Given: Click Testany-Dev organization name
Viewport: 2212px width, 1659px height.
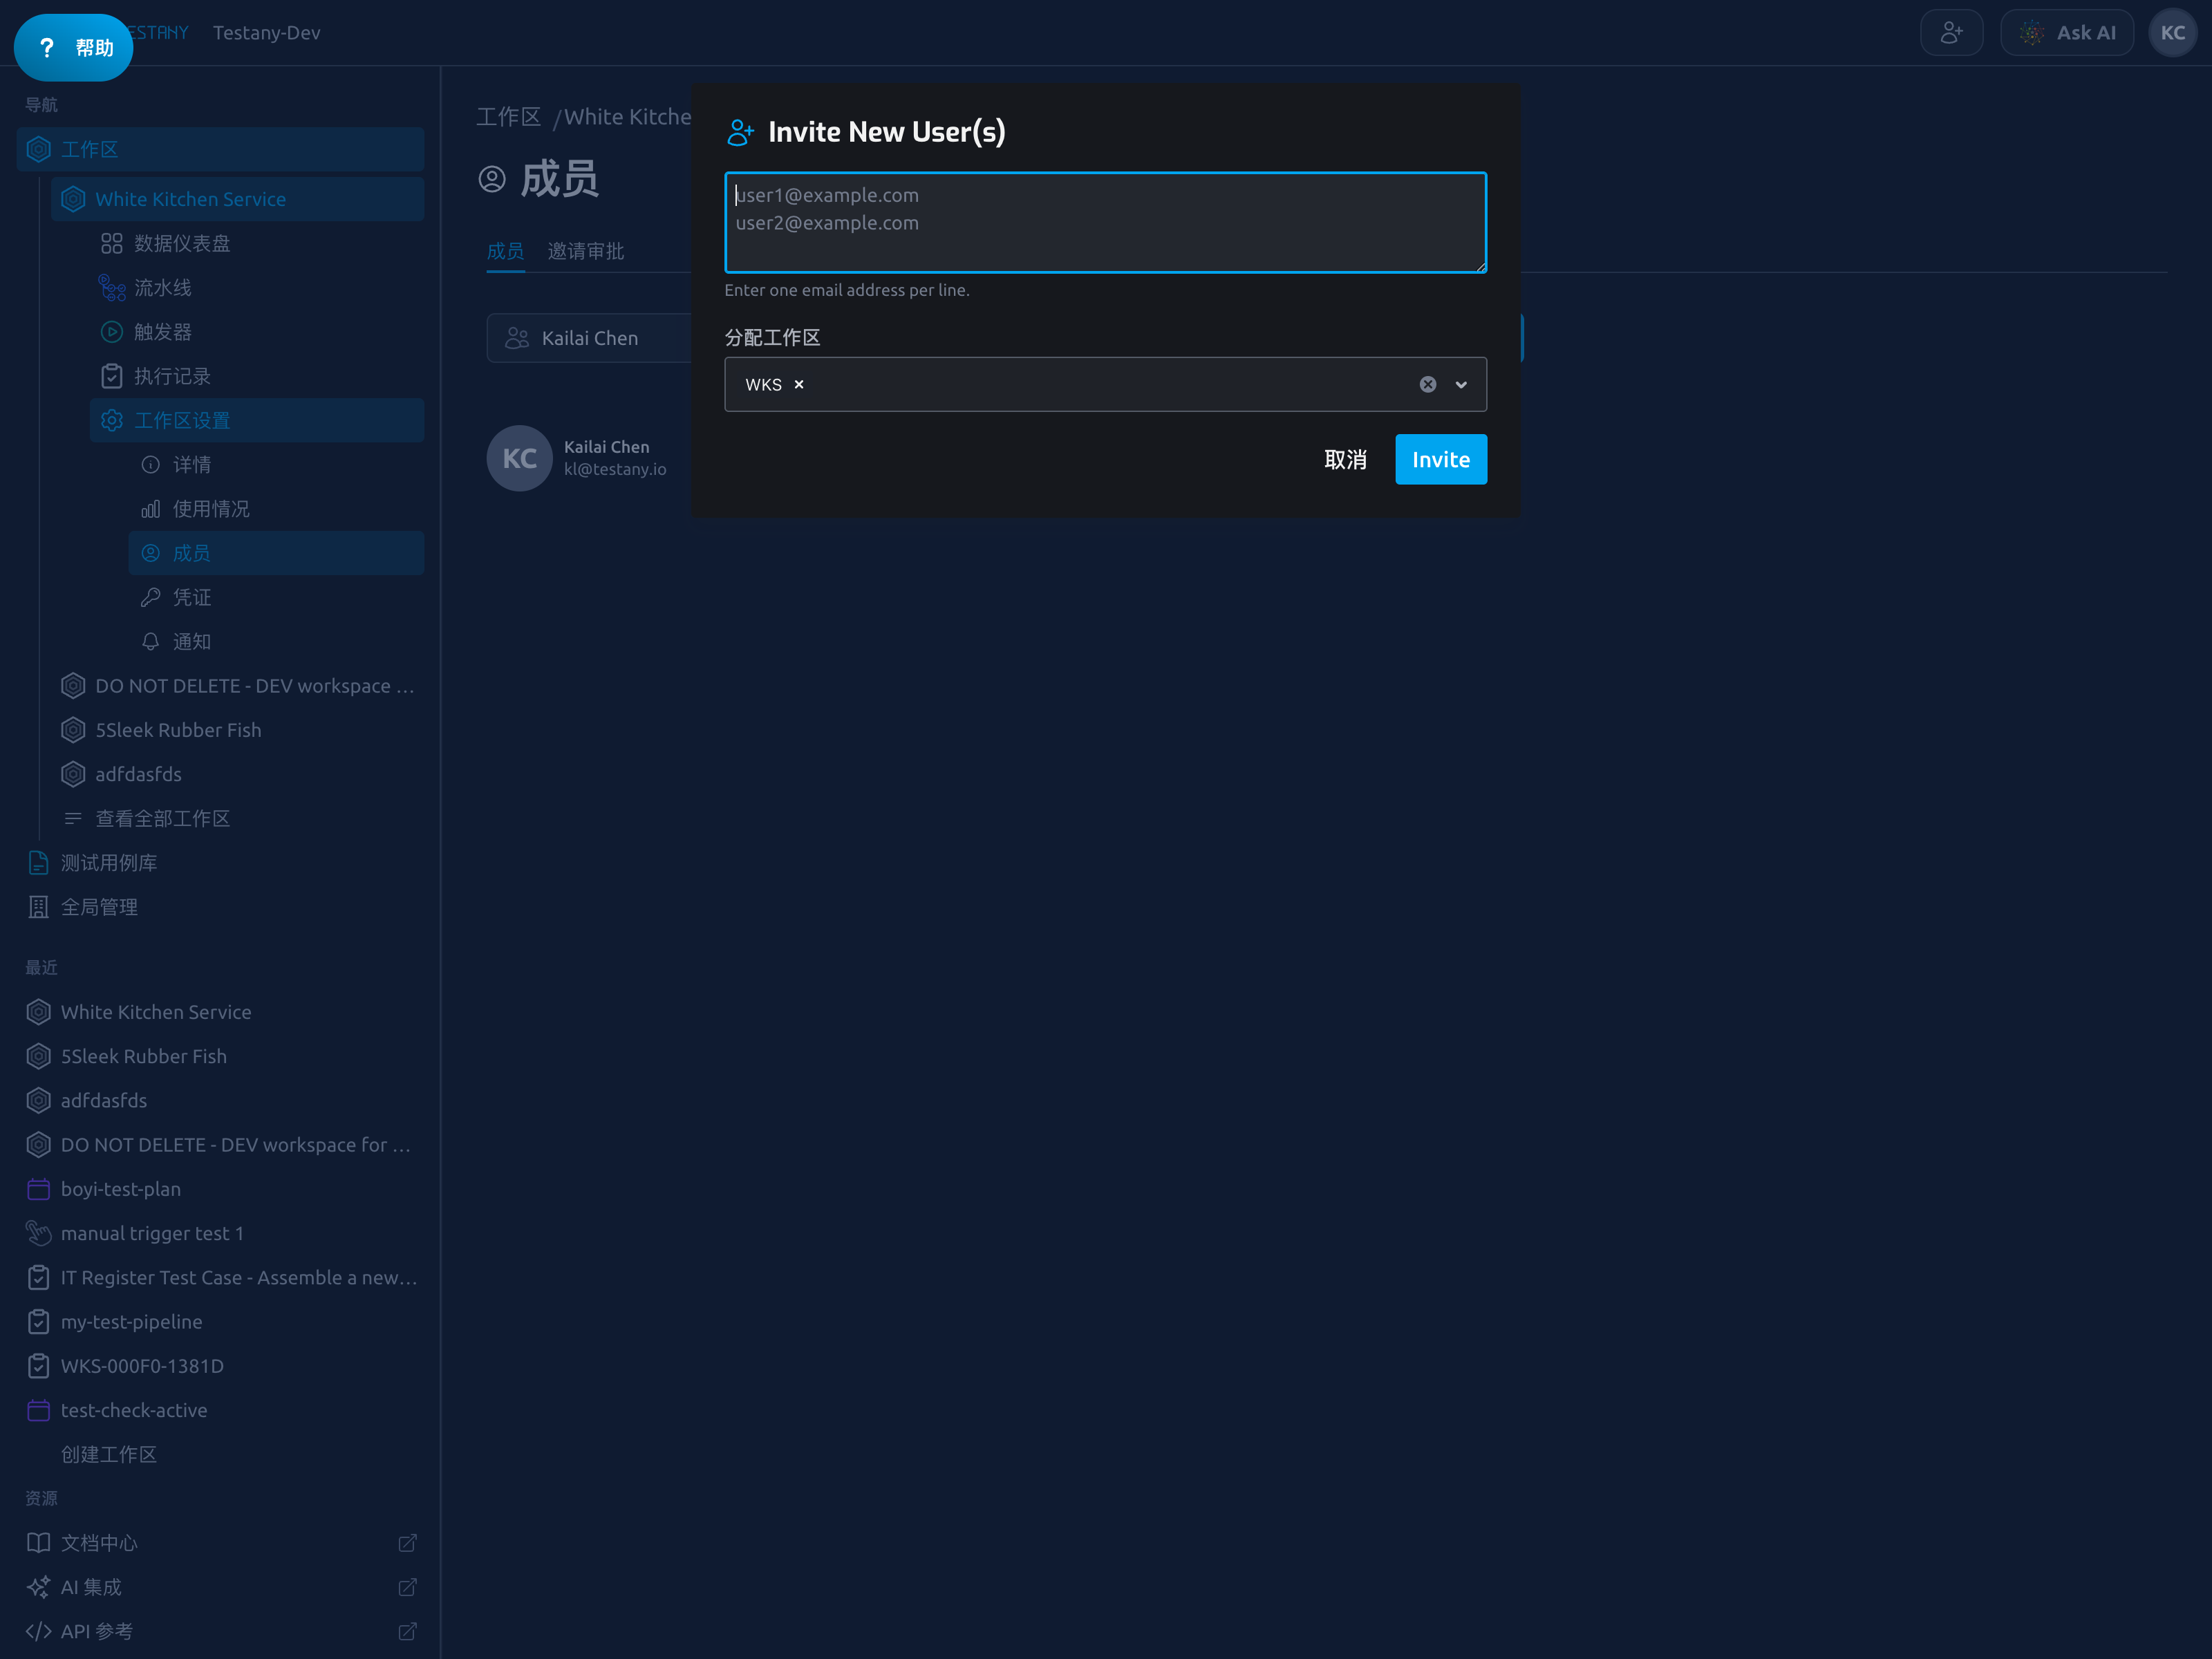Looking at the screenshot, I should tap(266, 33).
